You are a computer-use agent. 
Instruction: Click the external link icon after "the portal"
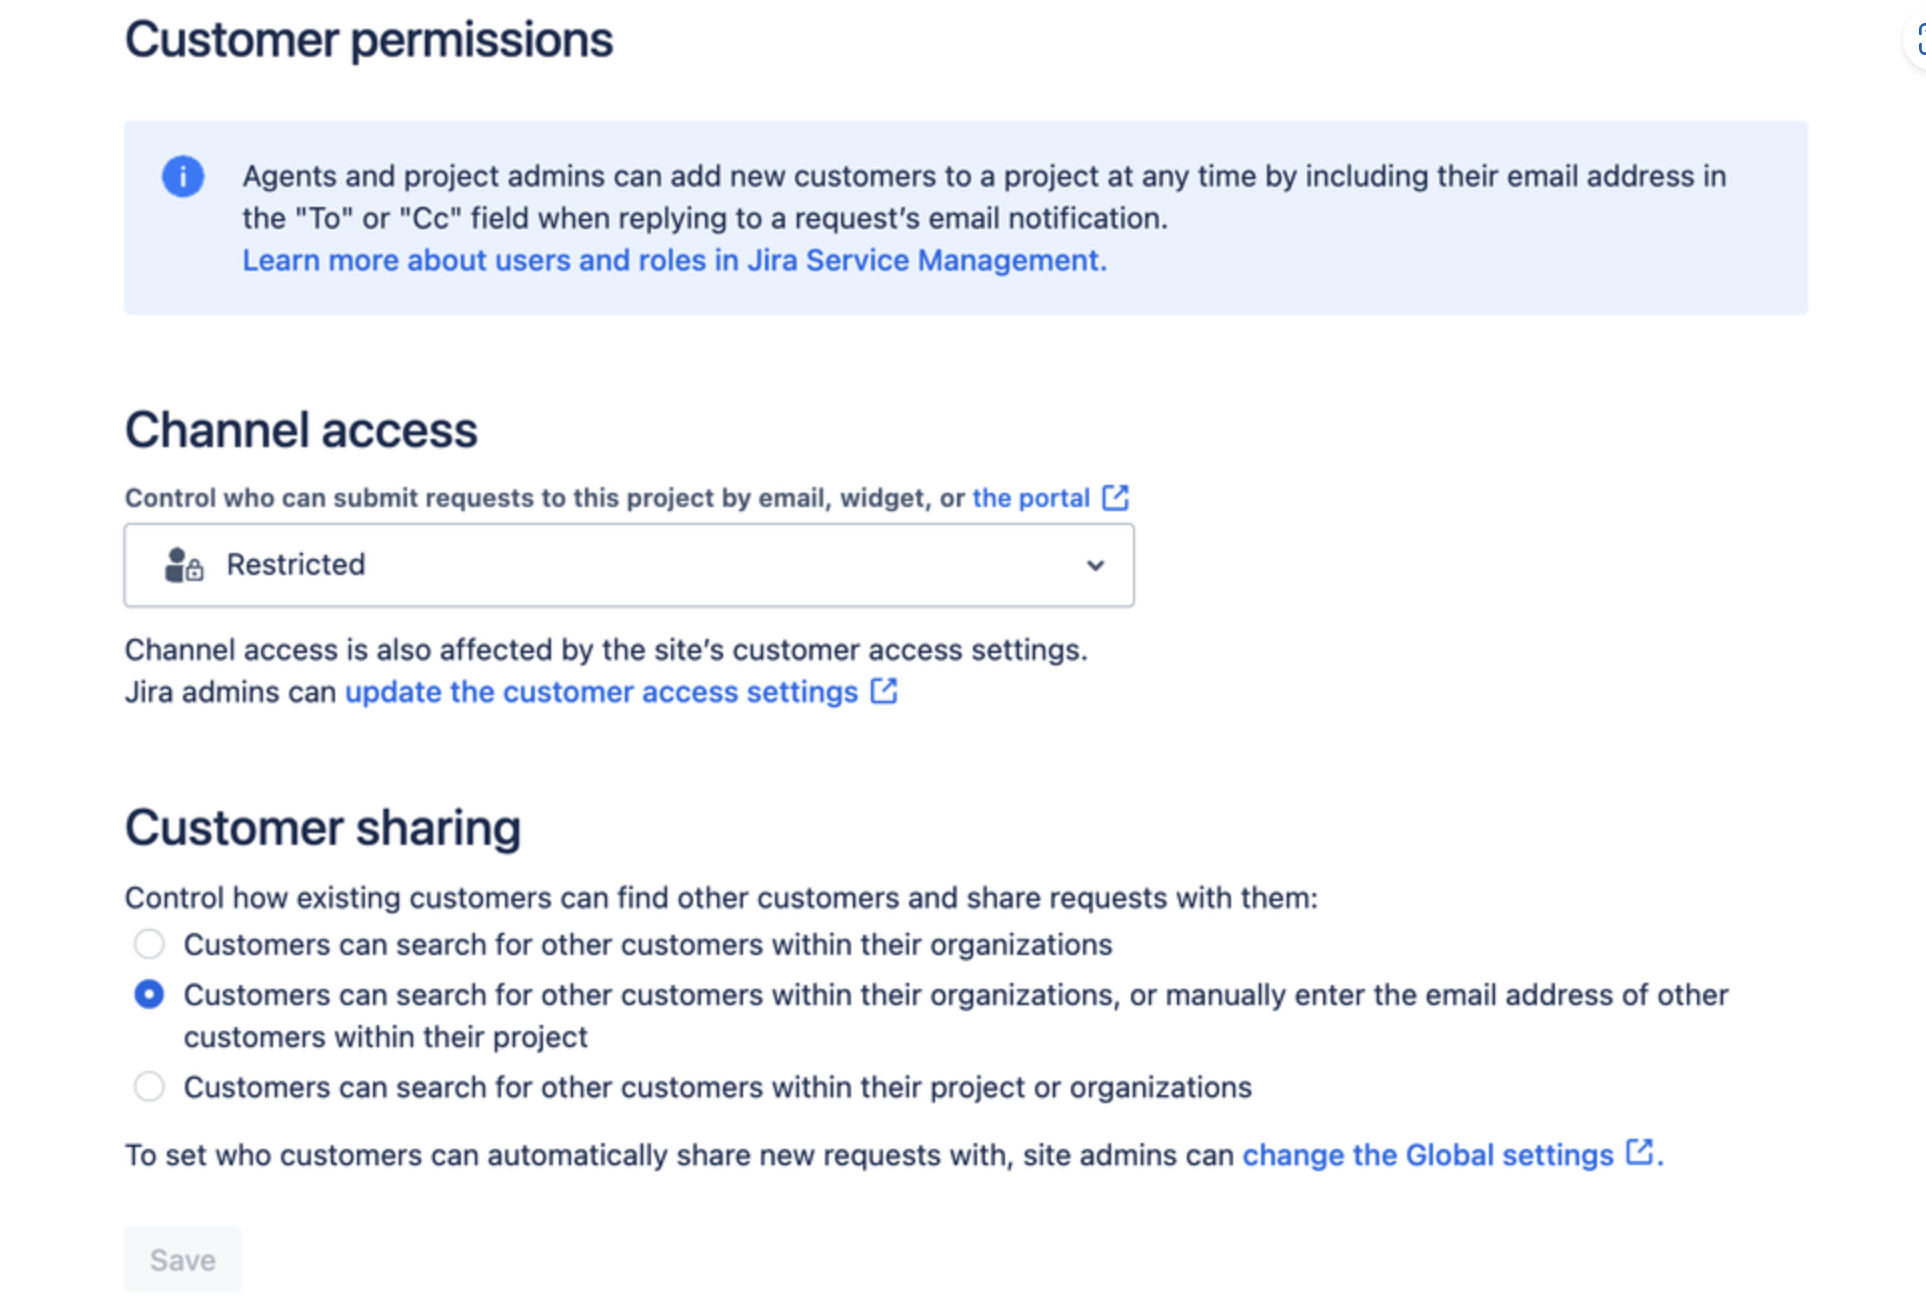pyautogui.click(x=1114, y=496)
